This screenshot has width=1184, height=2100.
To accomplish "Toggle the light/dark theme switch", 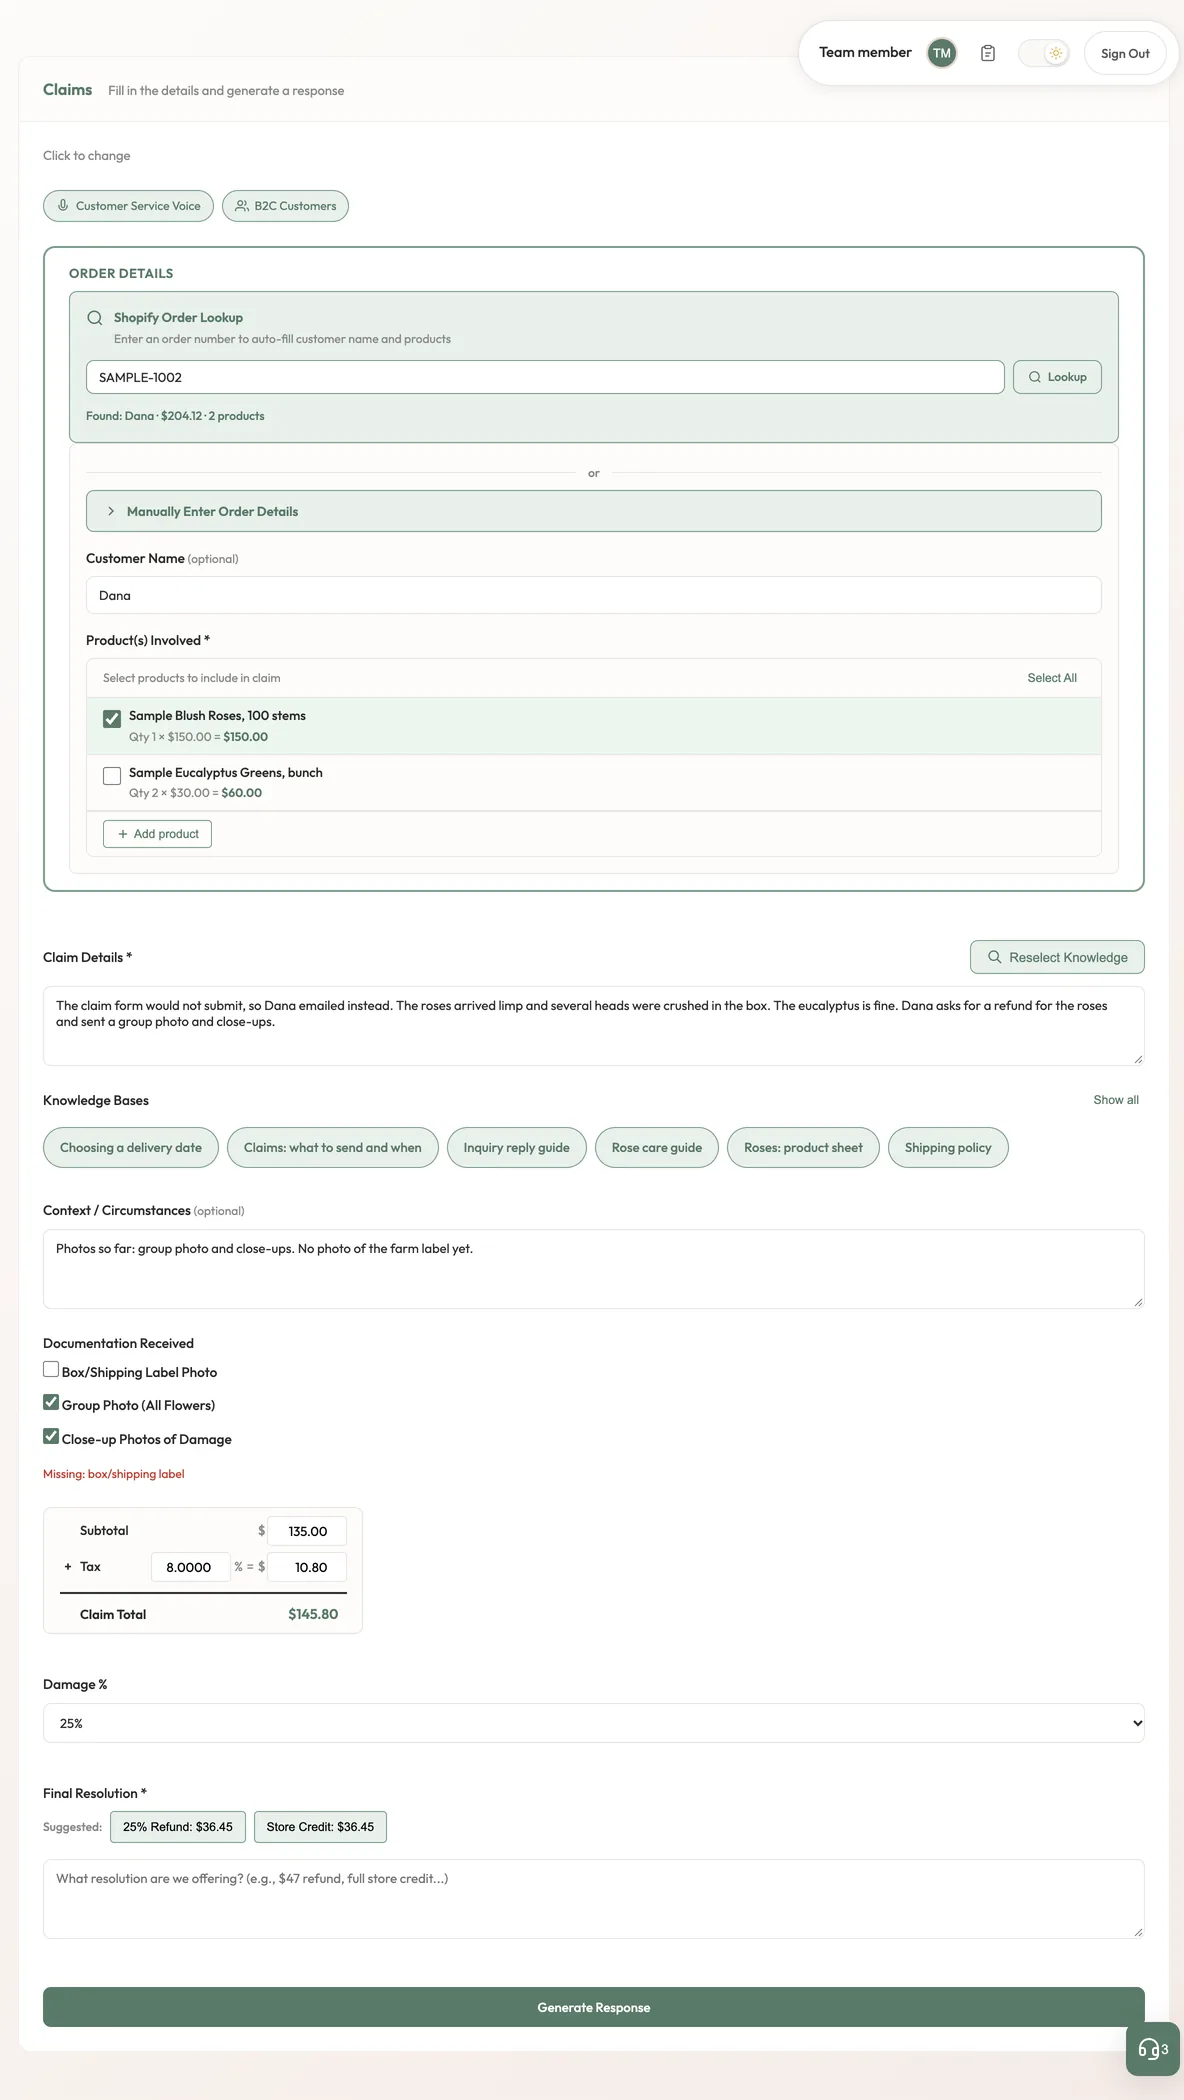I will [1044, 53].
